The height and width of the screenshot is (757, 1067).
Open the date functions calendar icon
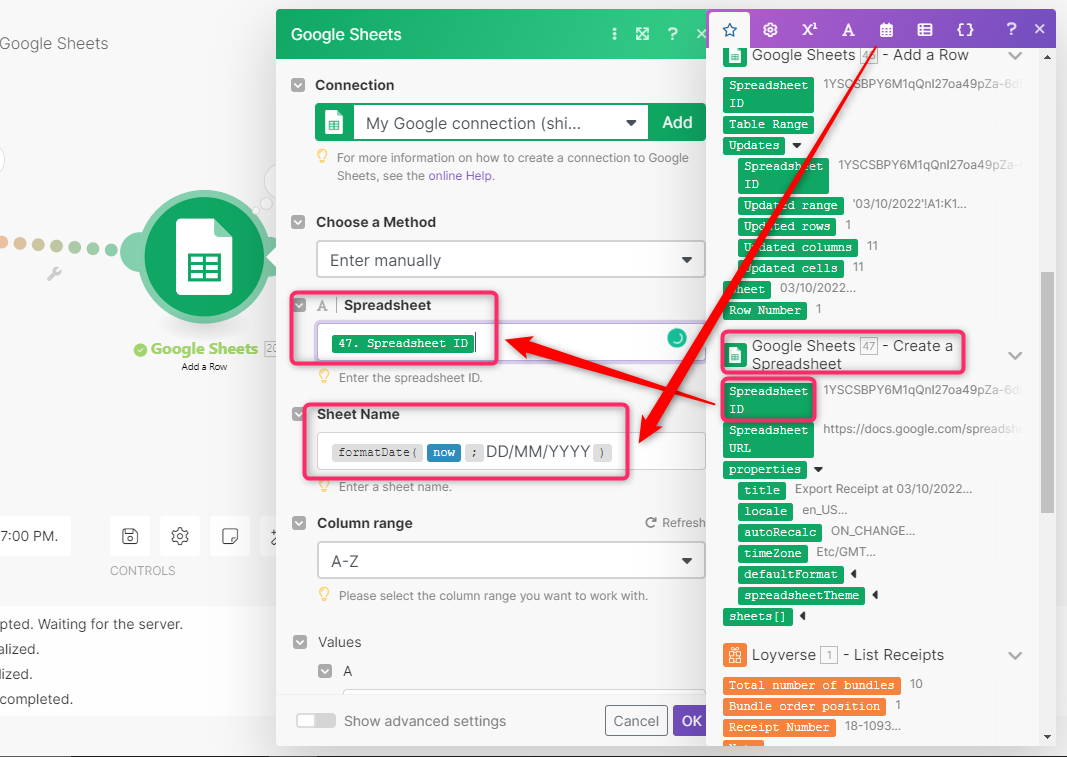(x=886, y=29)
